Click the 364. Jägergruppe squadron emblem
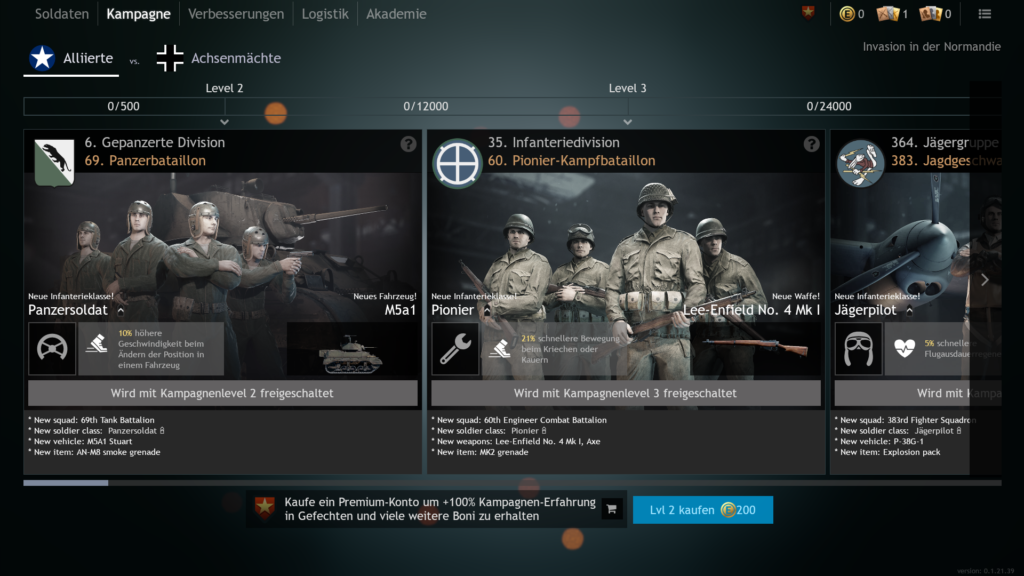1024x576 pixels. click(860, 163)
